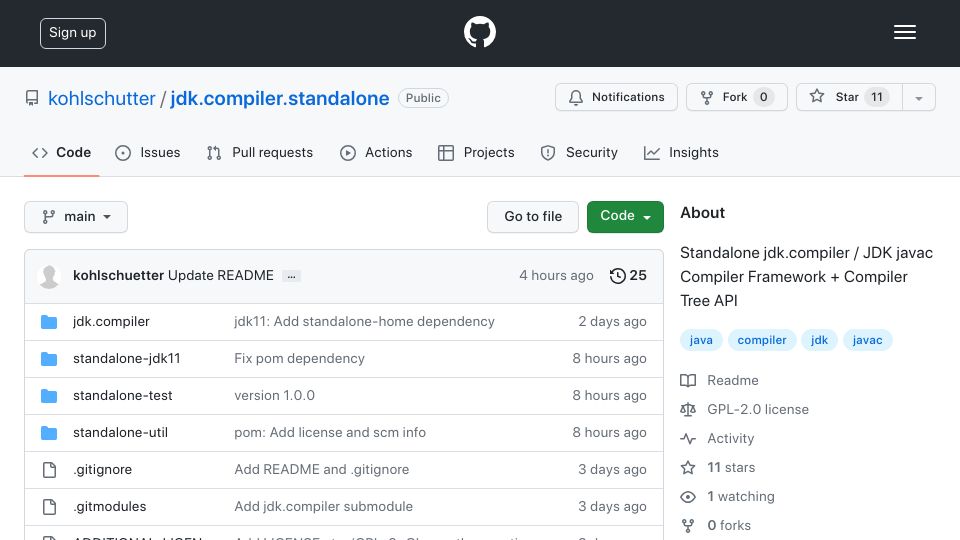The width and height of the screenshot is (960, 540).
Task: Click the Sign up button
Action: (x=73, y=33)
